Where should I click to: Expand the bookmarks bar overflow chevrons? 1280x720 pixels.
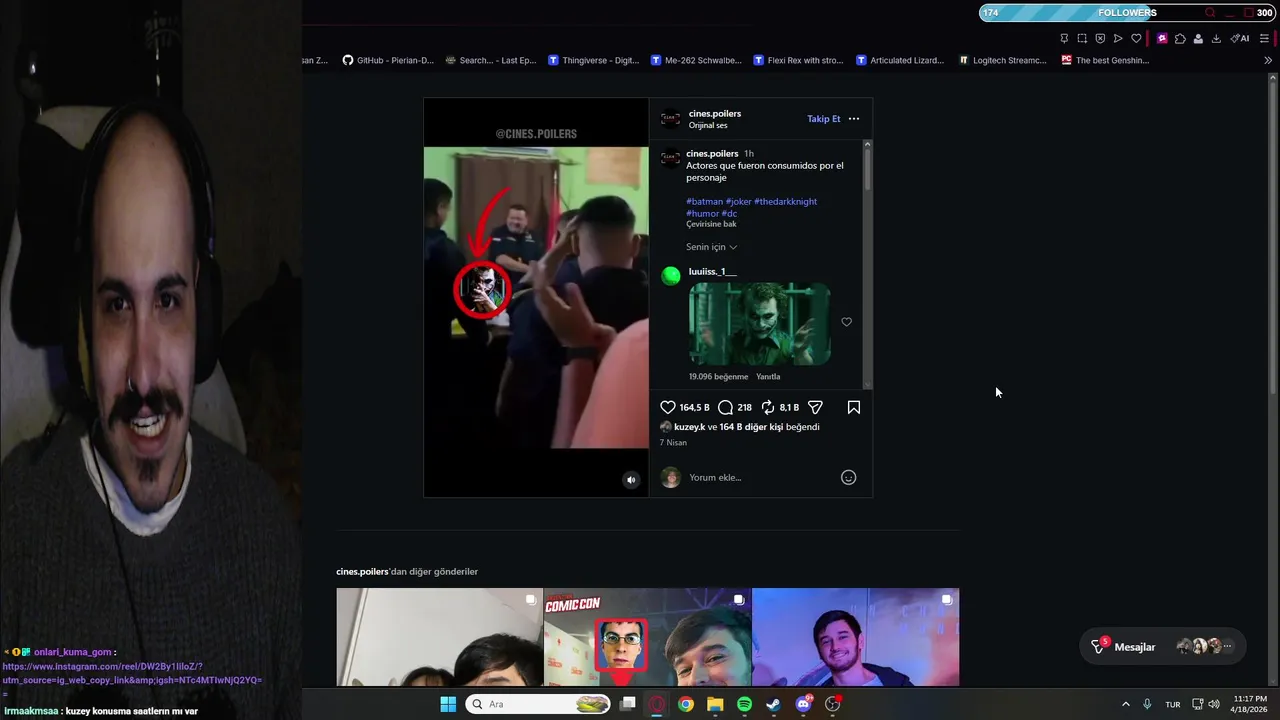point(1268,60)
